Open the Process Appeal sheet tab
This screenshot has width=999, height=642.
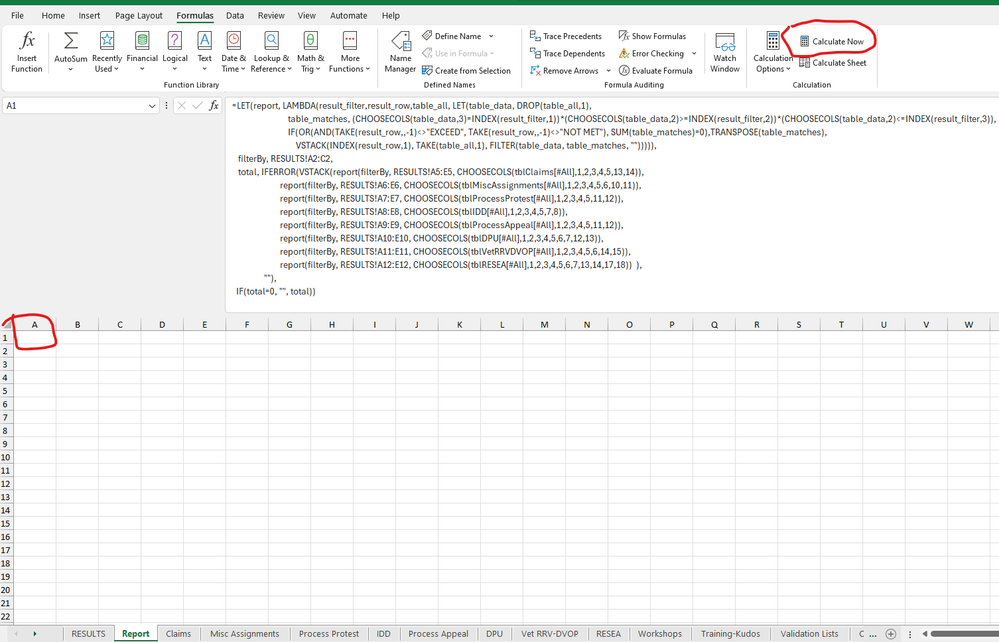click(x=438, y=634)
